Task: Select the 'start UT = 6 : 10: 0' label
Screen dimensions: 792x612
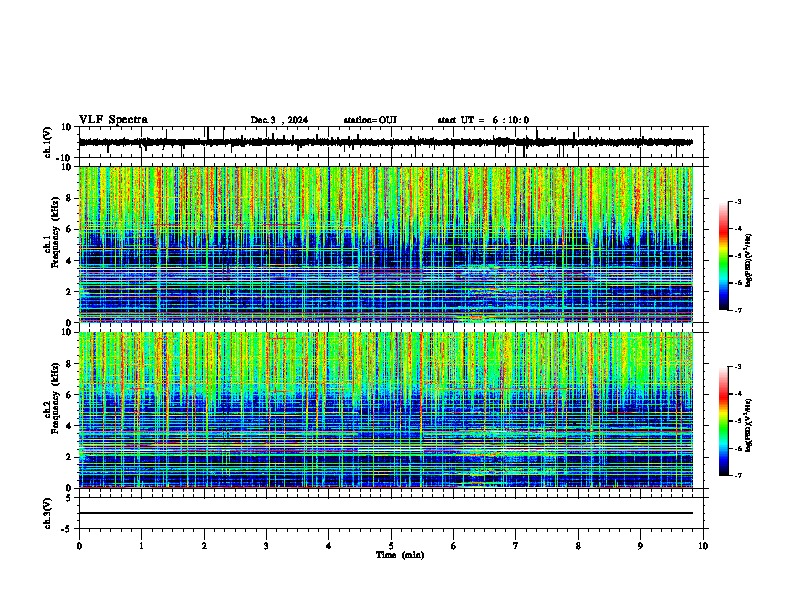Action: click(x=483, y=120)
